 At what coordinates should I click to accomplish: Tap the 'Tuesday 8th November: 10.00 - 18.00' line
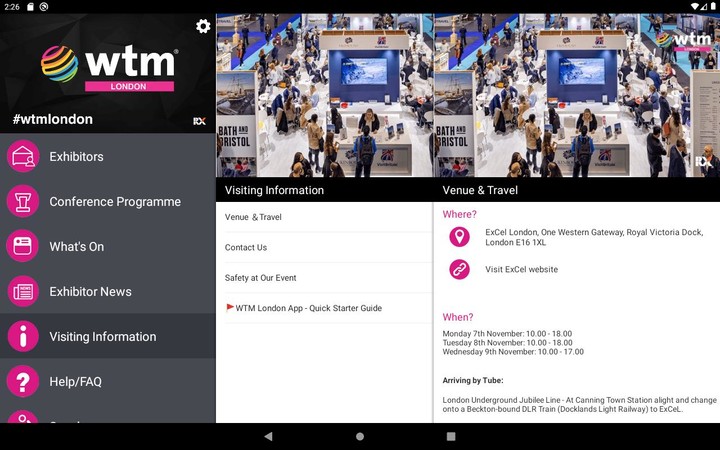click(507, 343)
